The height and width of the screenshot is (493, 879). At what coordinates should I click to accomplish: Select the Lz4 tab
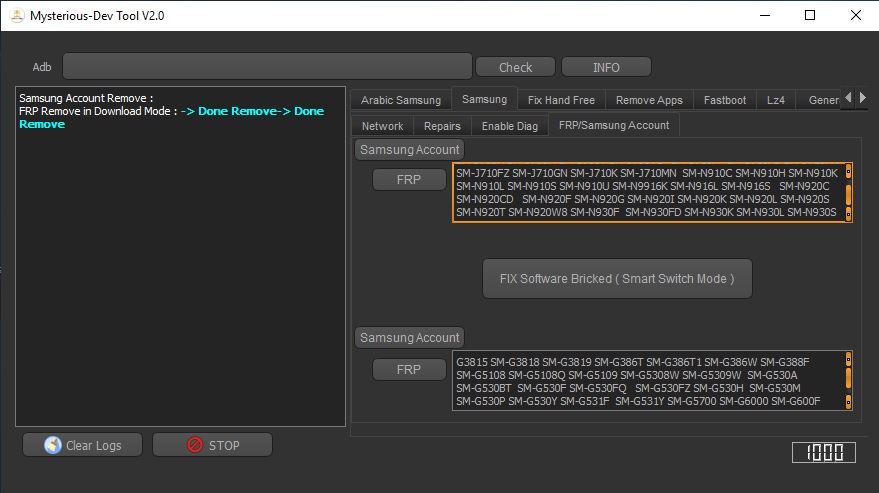pyautogui.click(x=776, y=100)
